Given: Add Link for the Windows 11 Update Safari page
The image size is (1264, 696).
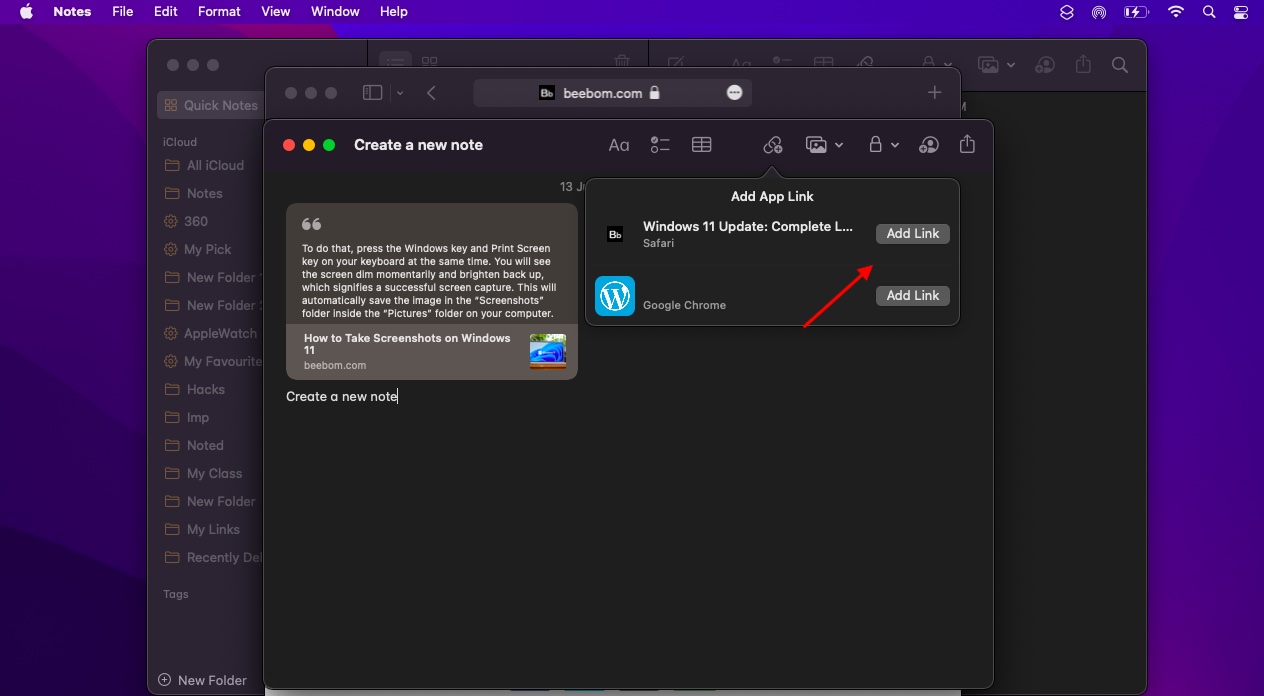Looking at the screenshot, I should [911, 233].
